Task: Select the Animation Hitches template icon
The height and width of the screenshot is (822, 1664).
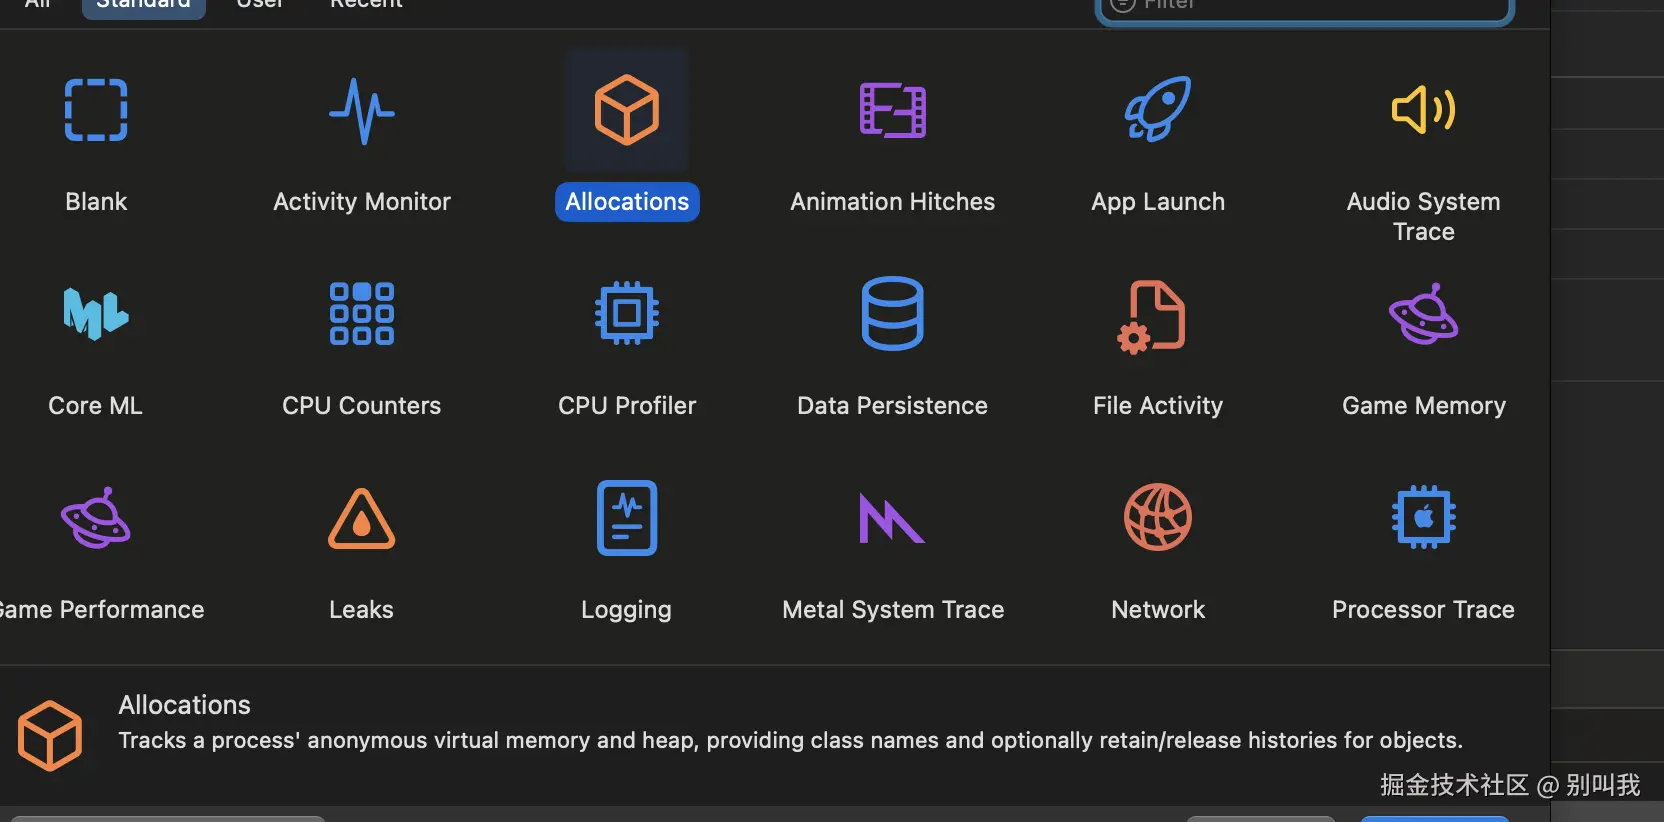Action: click(893, 110)
